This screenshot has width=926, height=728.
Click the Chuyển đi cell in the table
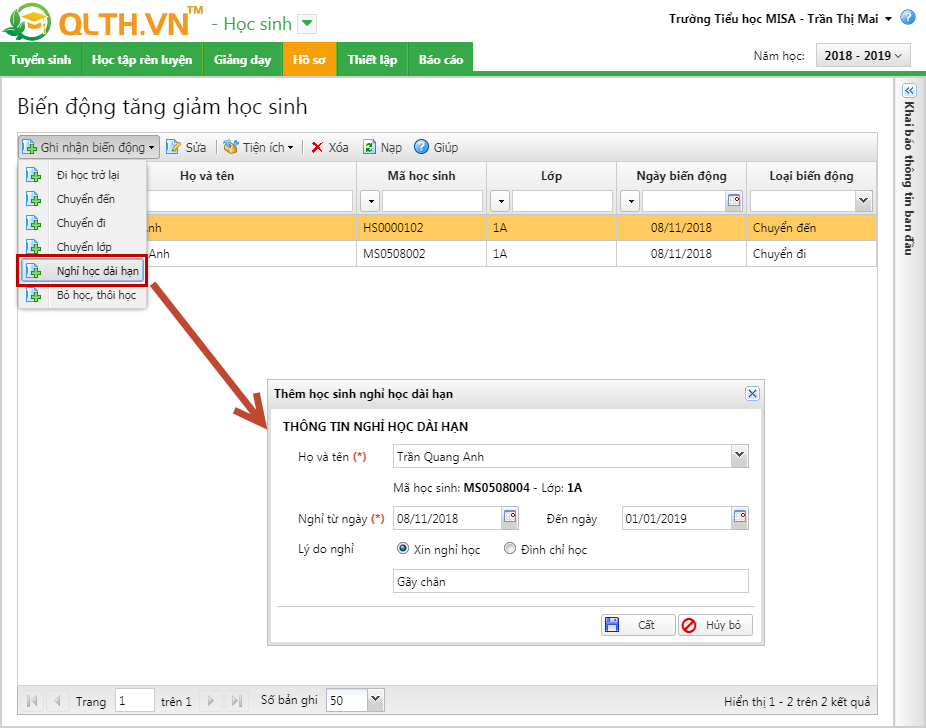pos(811,254)
